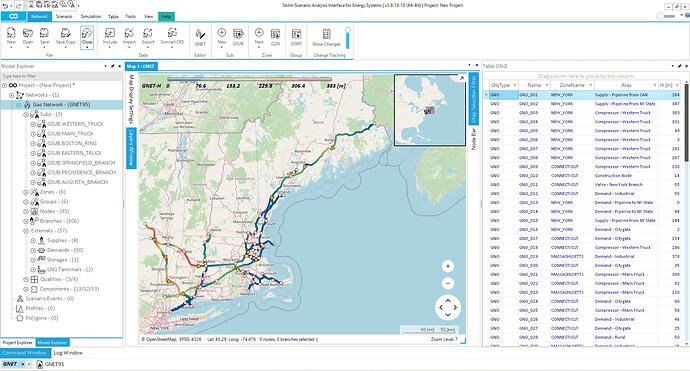This screenshot has height=371, width=690.
Task: Pin the Model Explorer panel
Action: pos(112,66)
